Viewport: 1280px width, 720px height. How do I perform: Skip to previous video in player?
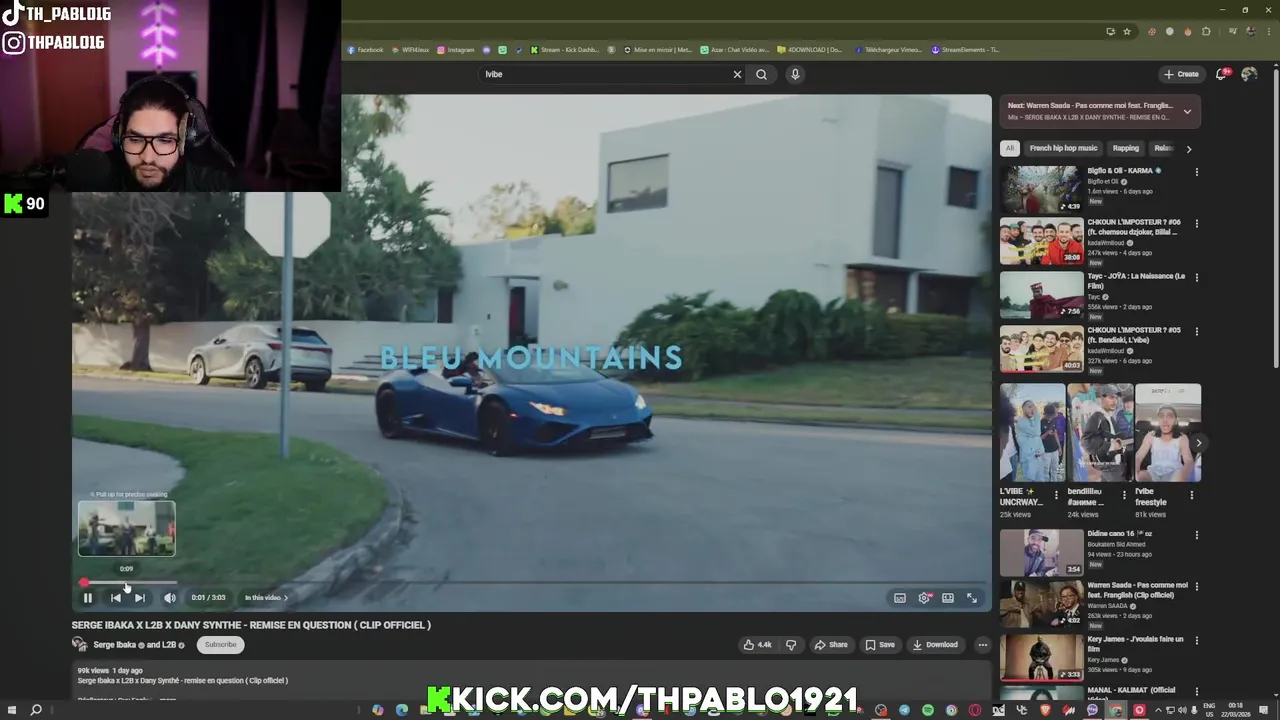tap(115, 598)
